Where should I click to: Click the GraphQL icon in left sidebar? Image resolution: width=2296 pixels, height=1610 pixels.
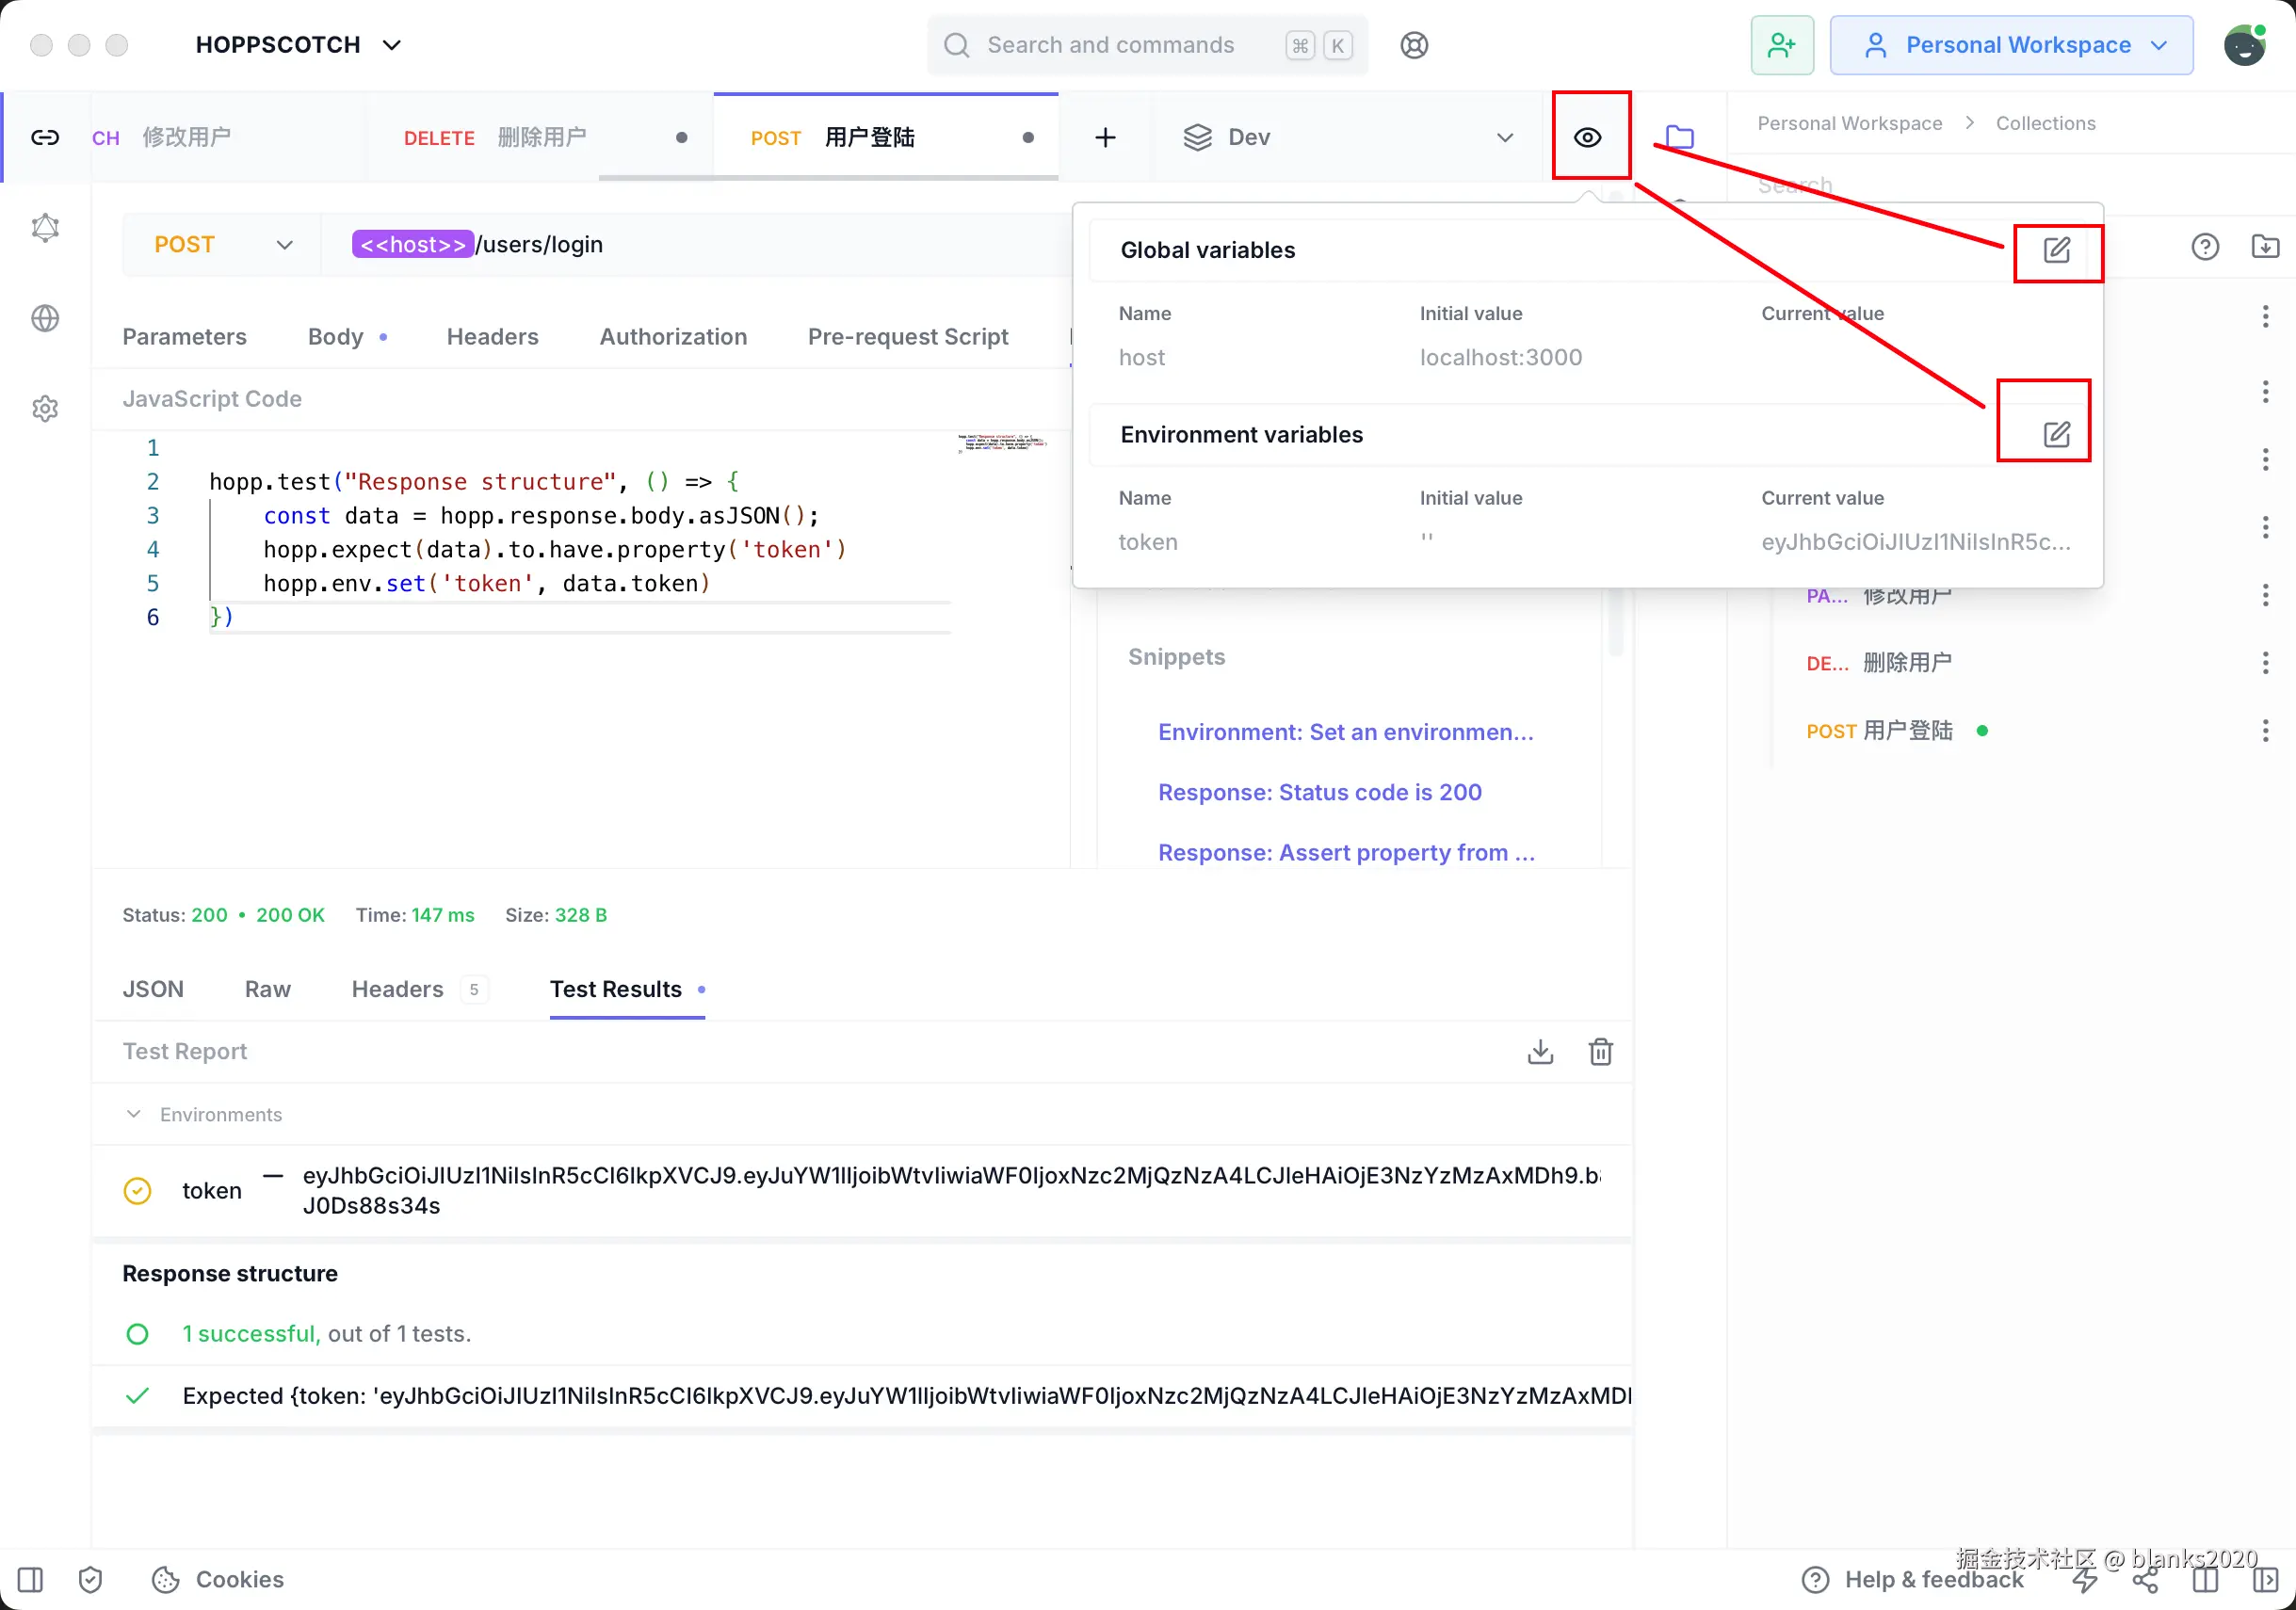45,228
